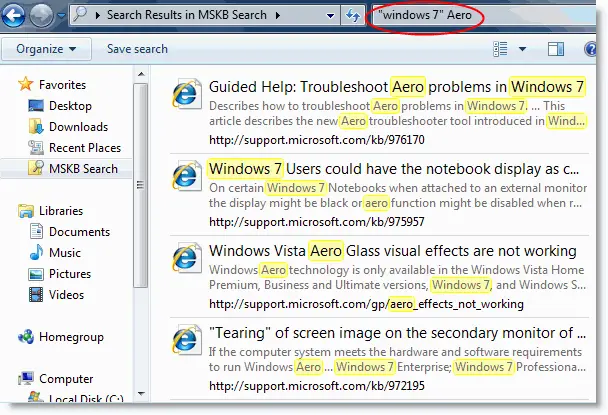608x415 pixels.
Task: Open '"Tearing" of screen image' result
Action: pos(397,333)
